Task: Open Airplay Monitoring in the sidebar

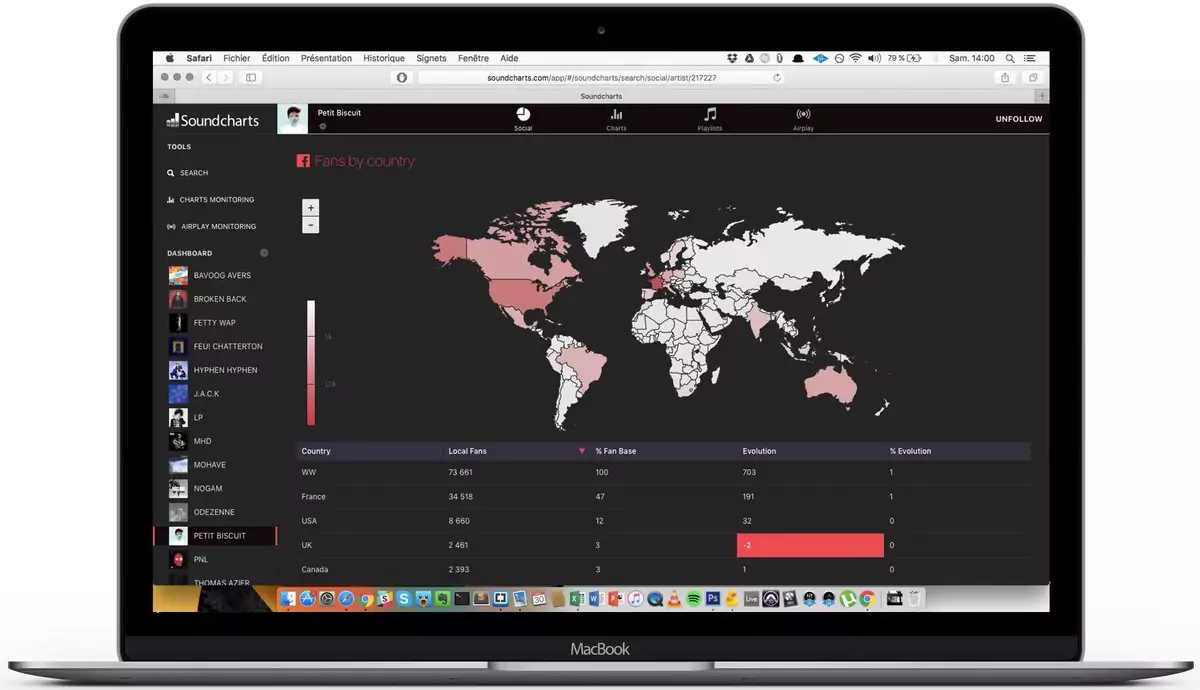Action: 217,227
